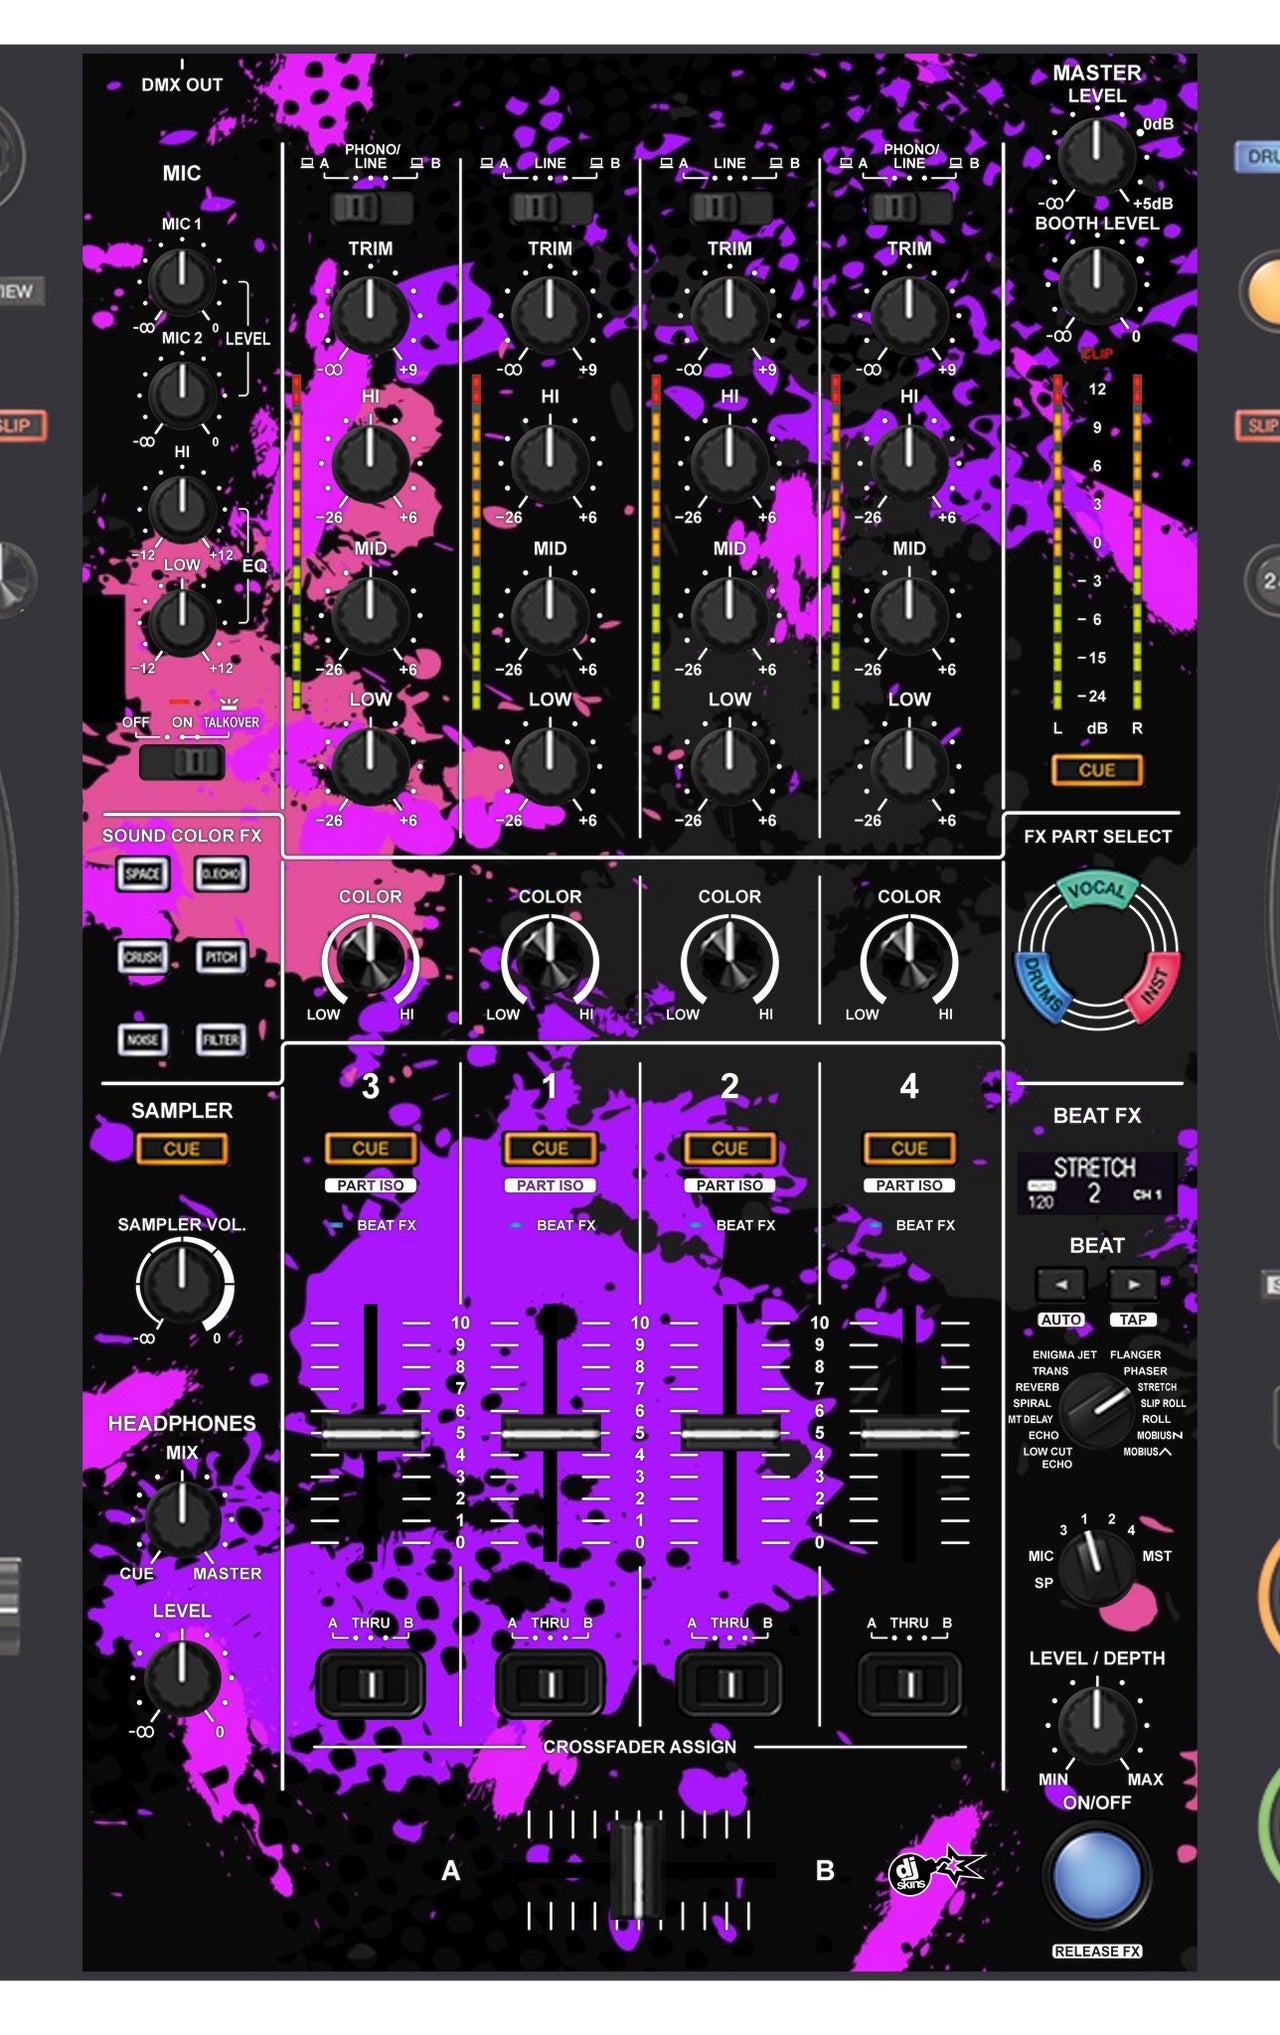Click channel 3 TRIM knob
This screenshot has height=2035, width=1280.
370,315
